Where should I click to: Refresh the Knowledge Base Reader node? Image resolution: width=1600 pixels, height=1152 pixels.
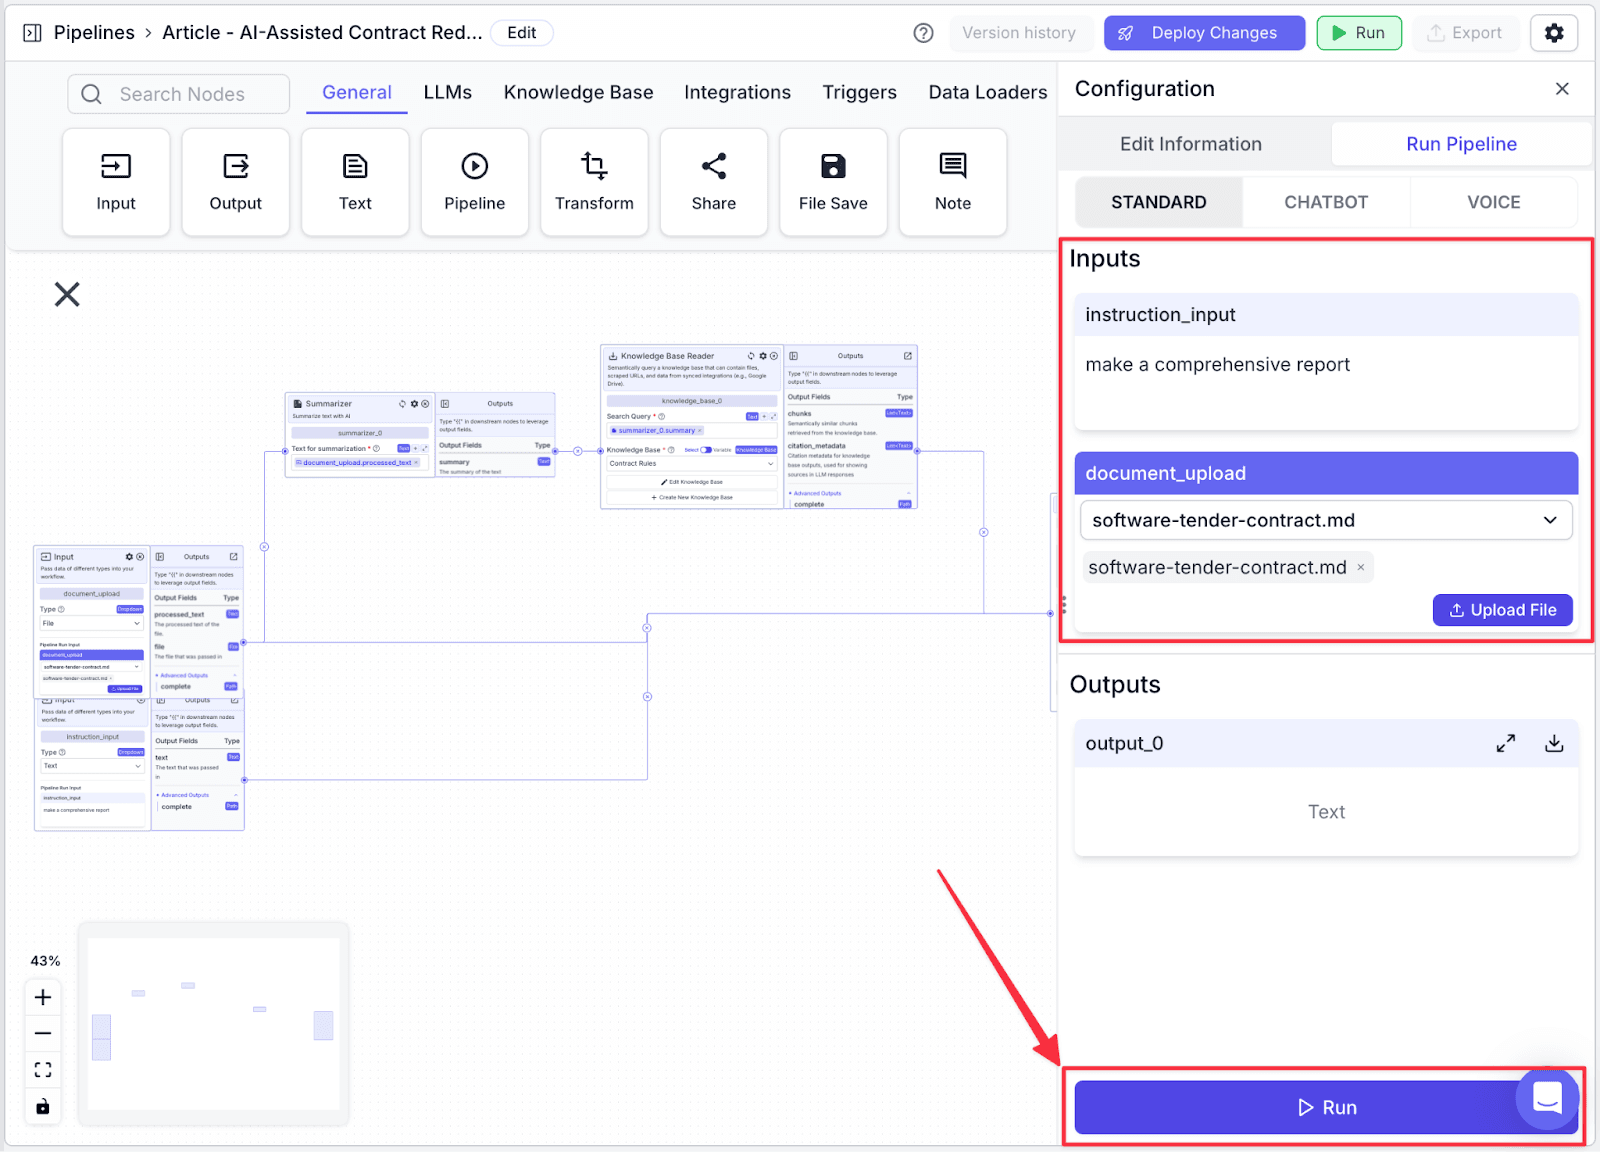(x=751, y=356)
